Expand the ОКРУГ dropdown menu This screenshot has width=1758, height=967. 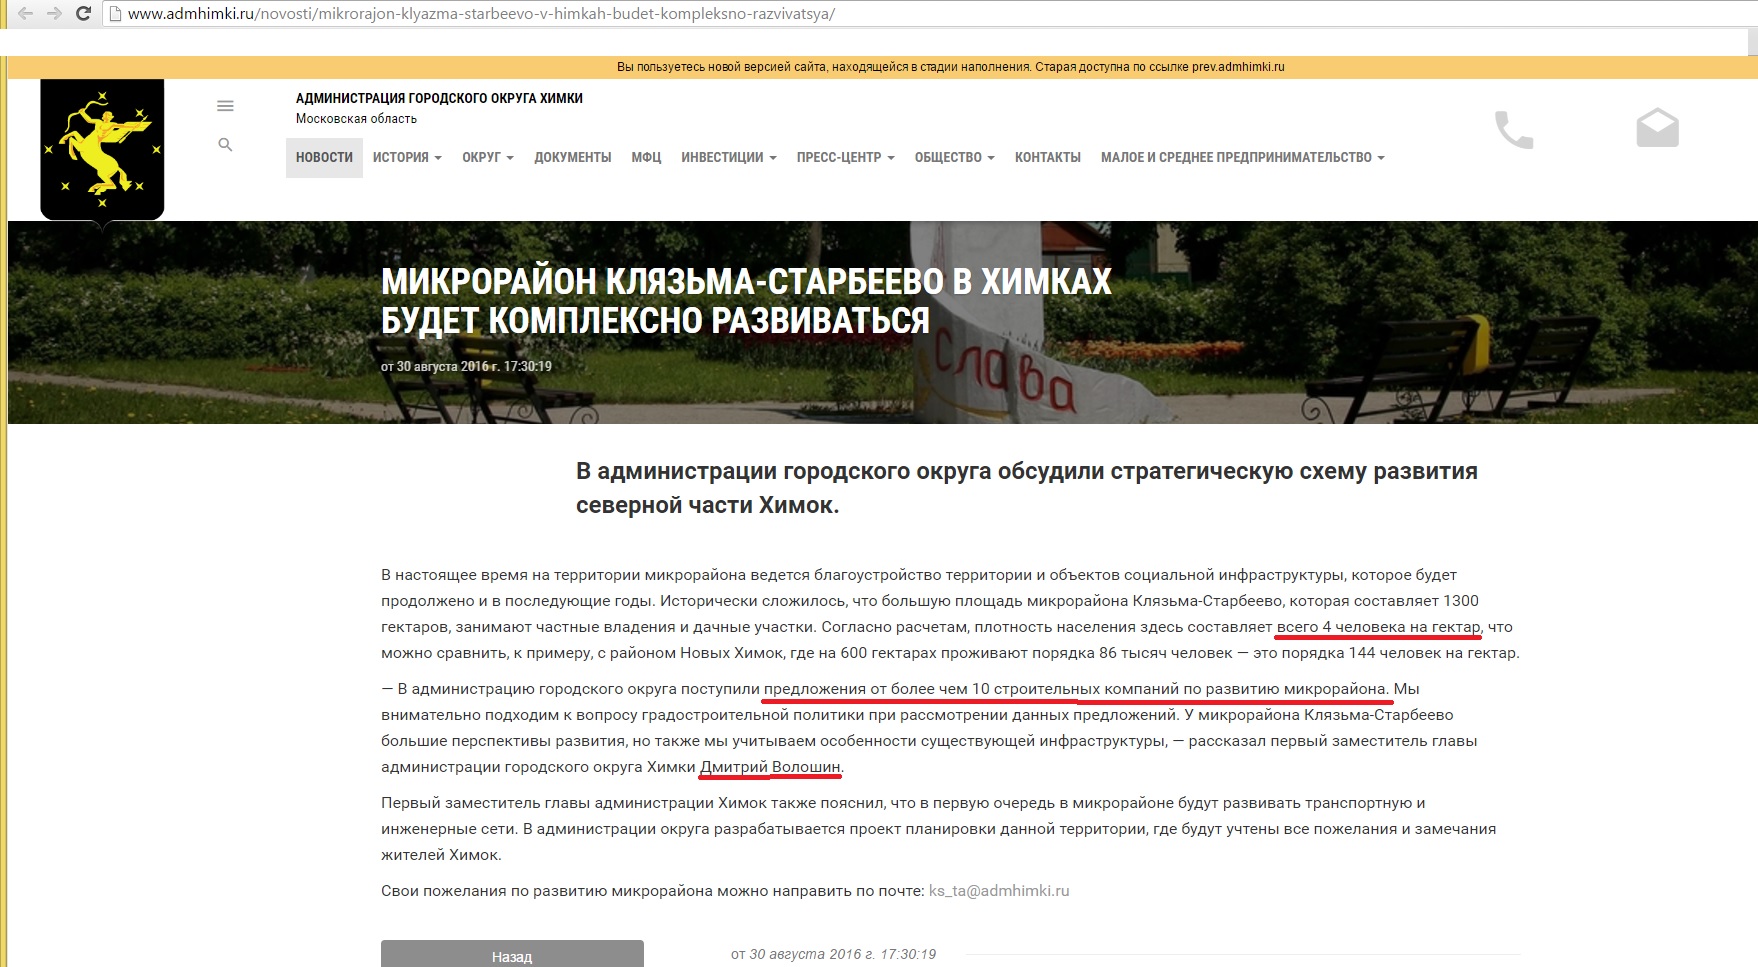(x=488, y=157)
